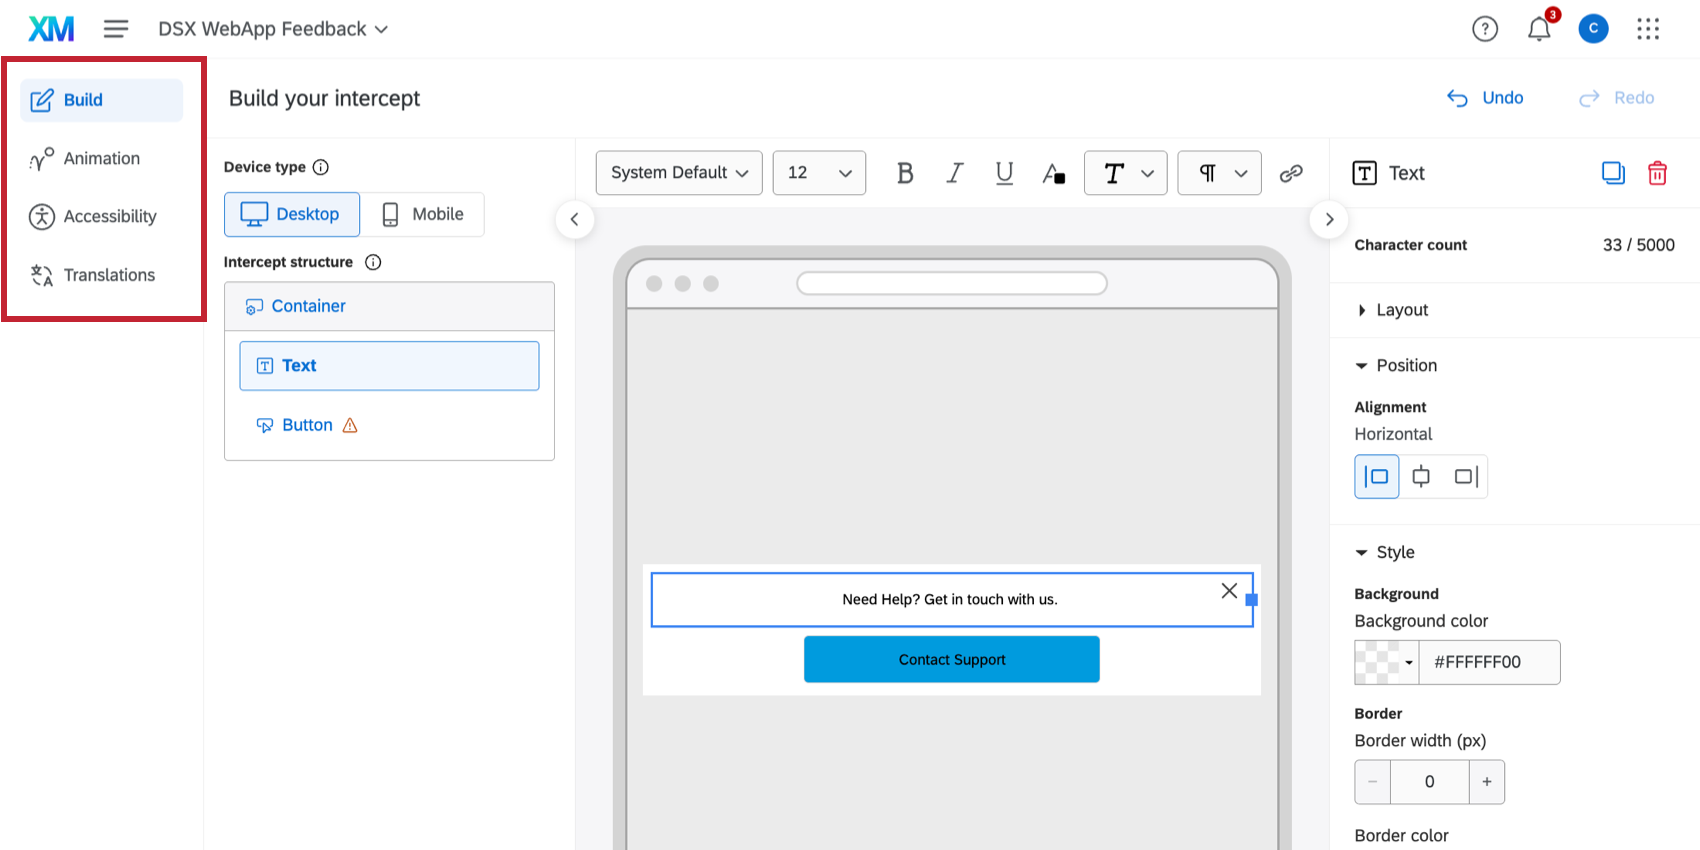Screen dimensions: 1700x850
Task: Click the background color hex field
Action: pos(1490,662)
